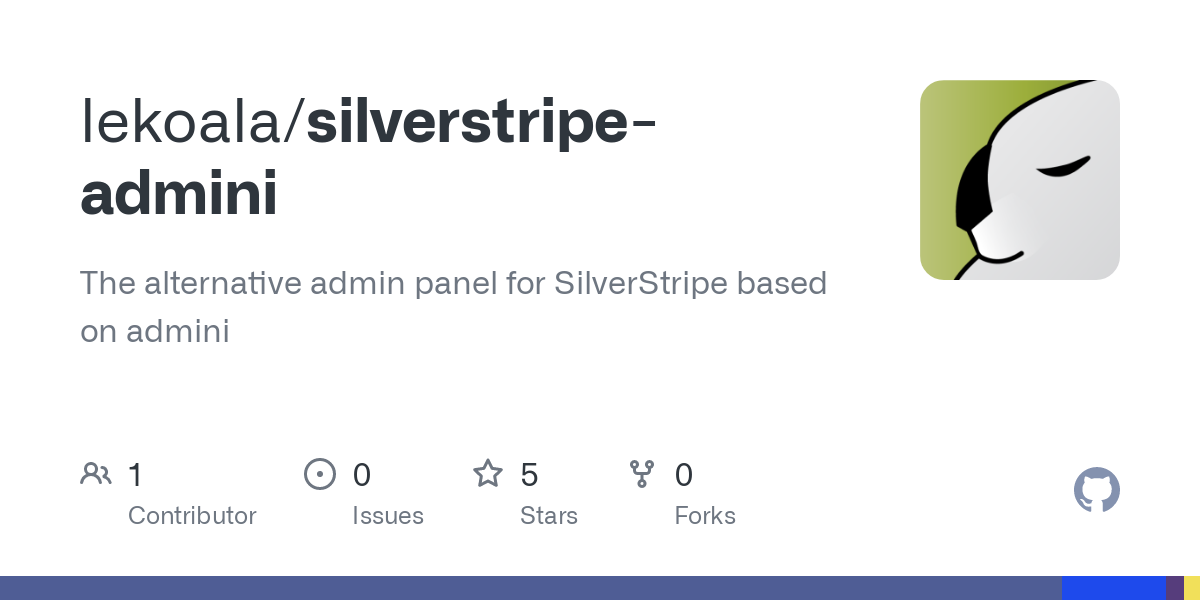This screenshot has height=600, width=1200.
Task: Select the "Contributor" label
Action: [192, 516]
